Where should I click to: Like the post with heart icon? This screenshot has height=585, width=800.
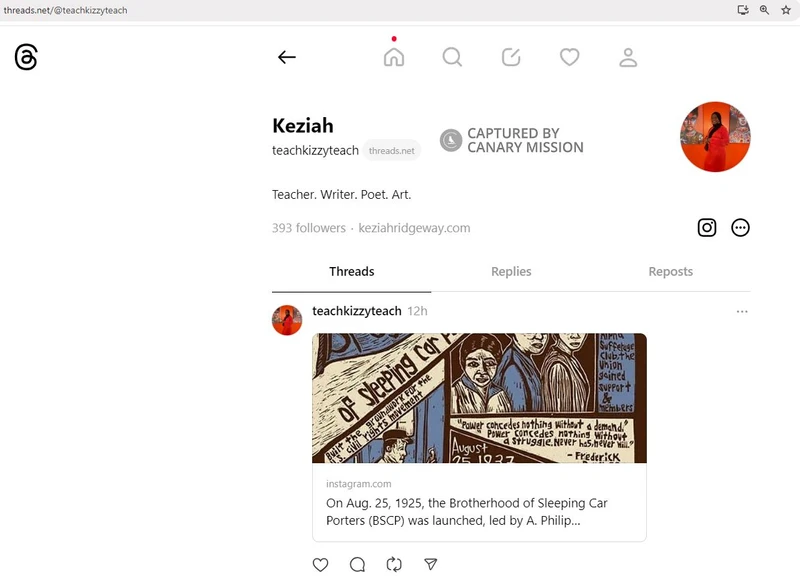click(x=320, y=565)
